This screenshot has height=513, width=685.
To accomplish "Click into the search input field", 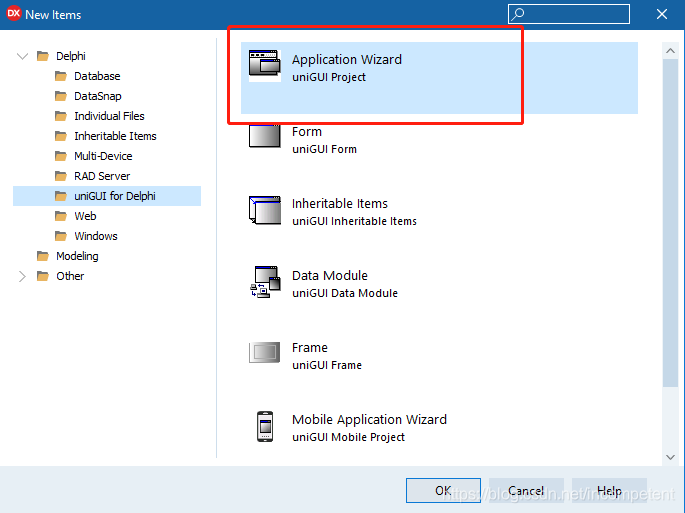I will point(569,14).
